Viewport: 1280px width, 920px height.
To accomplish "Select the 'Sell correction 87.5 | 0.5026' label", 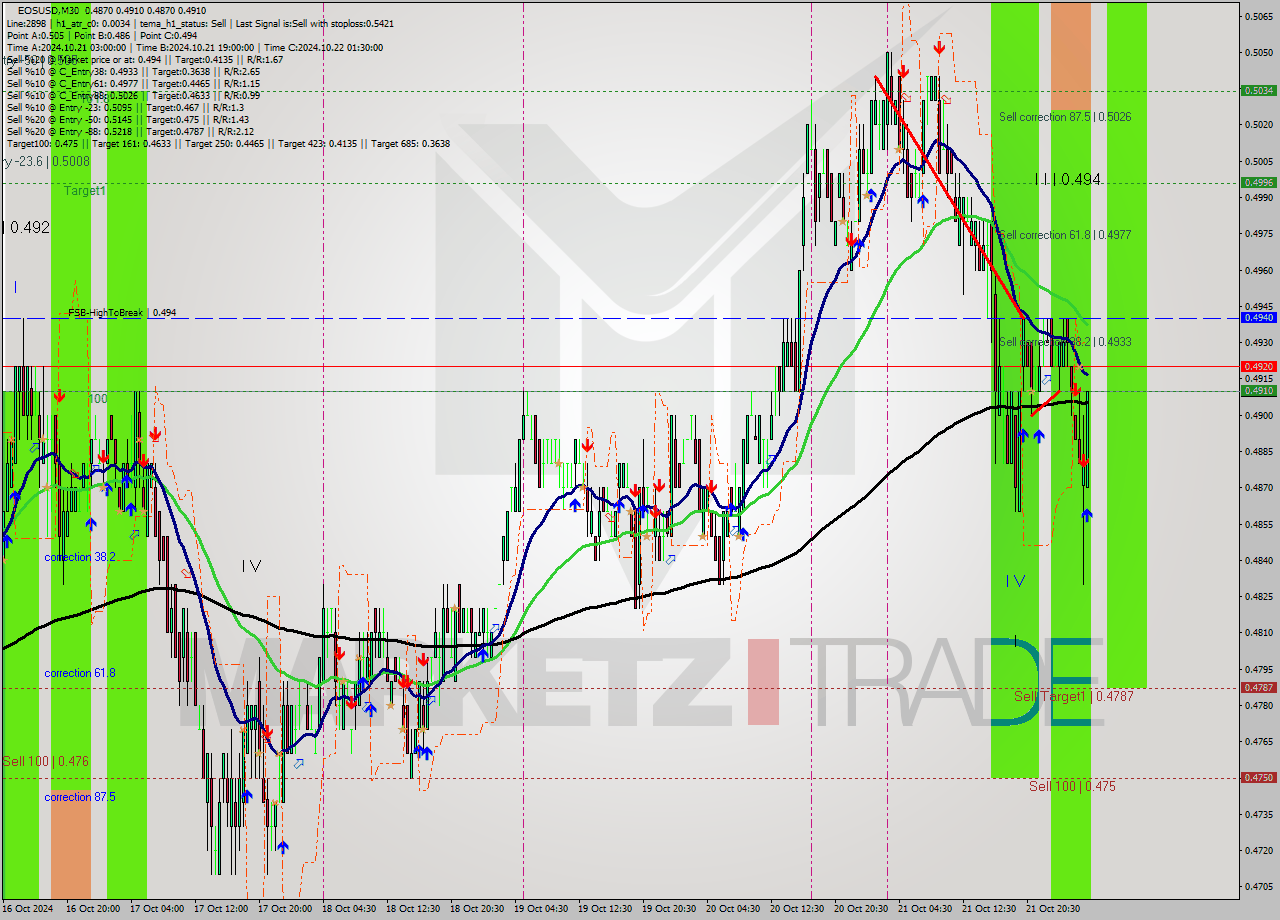I will coord(1065,117).
